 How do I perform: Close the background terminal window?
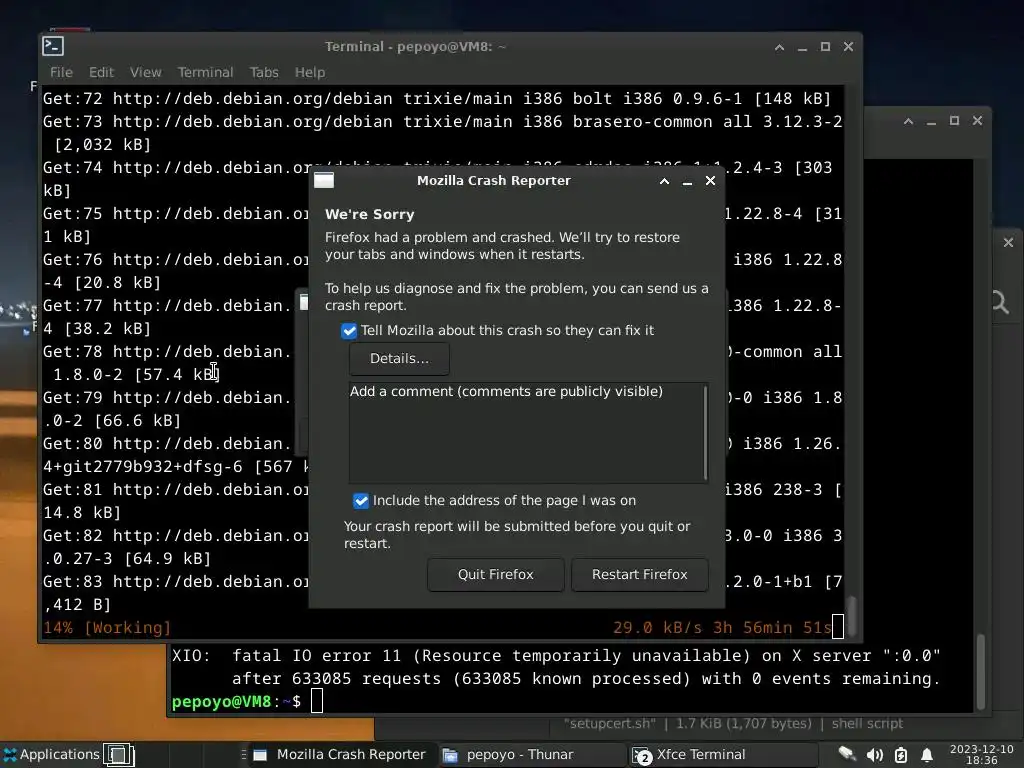[977, 121]
